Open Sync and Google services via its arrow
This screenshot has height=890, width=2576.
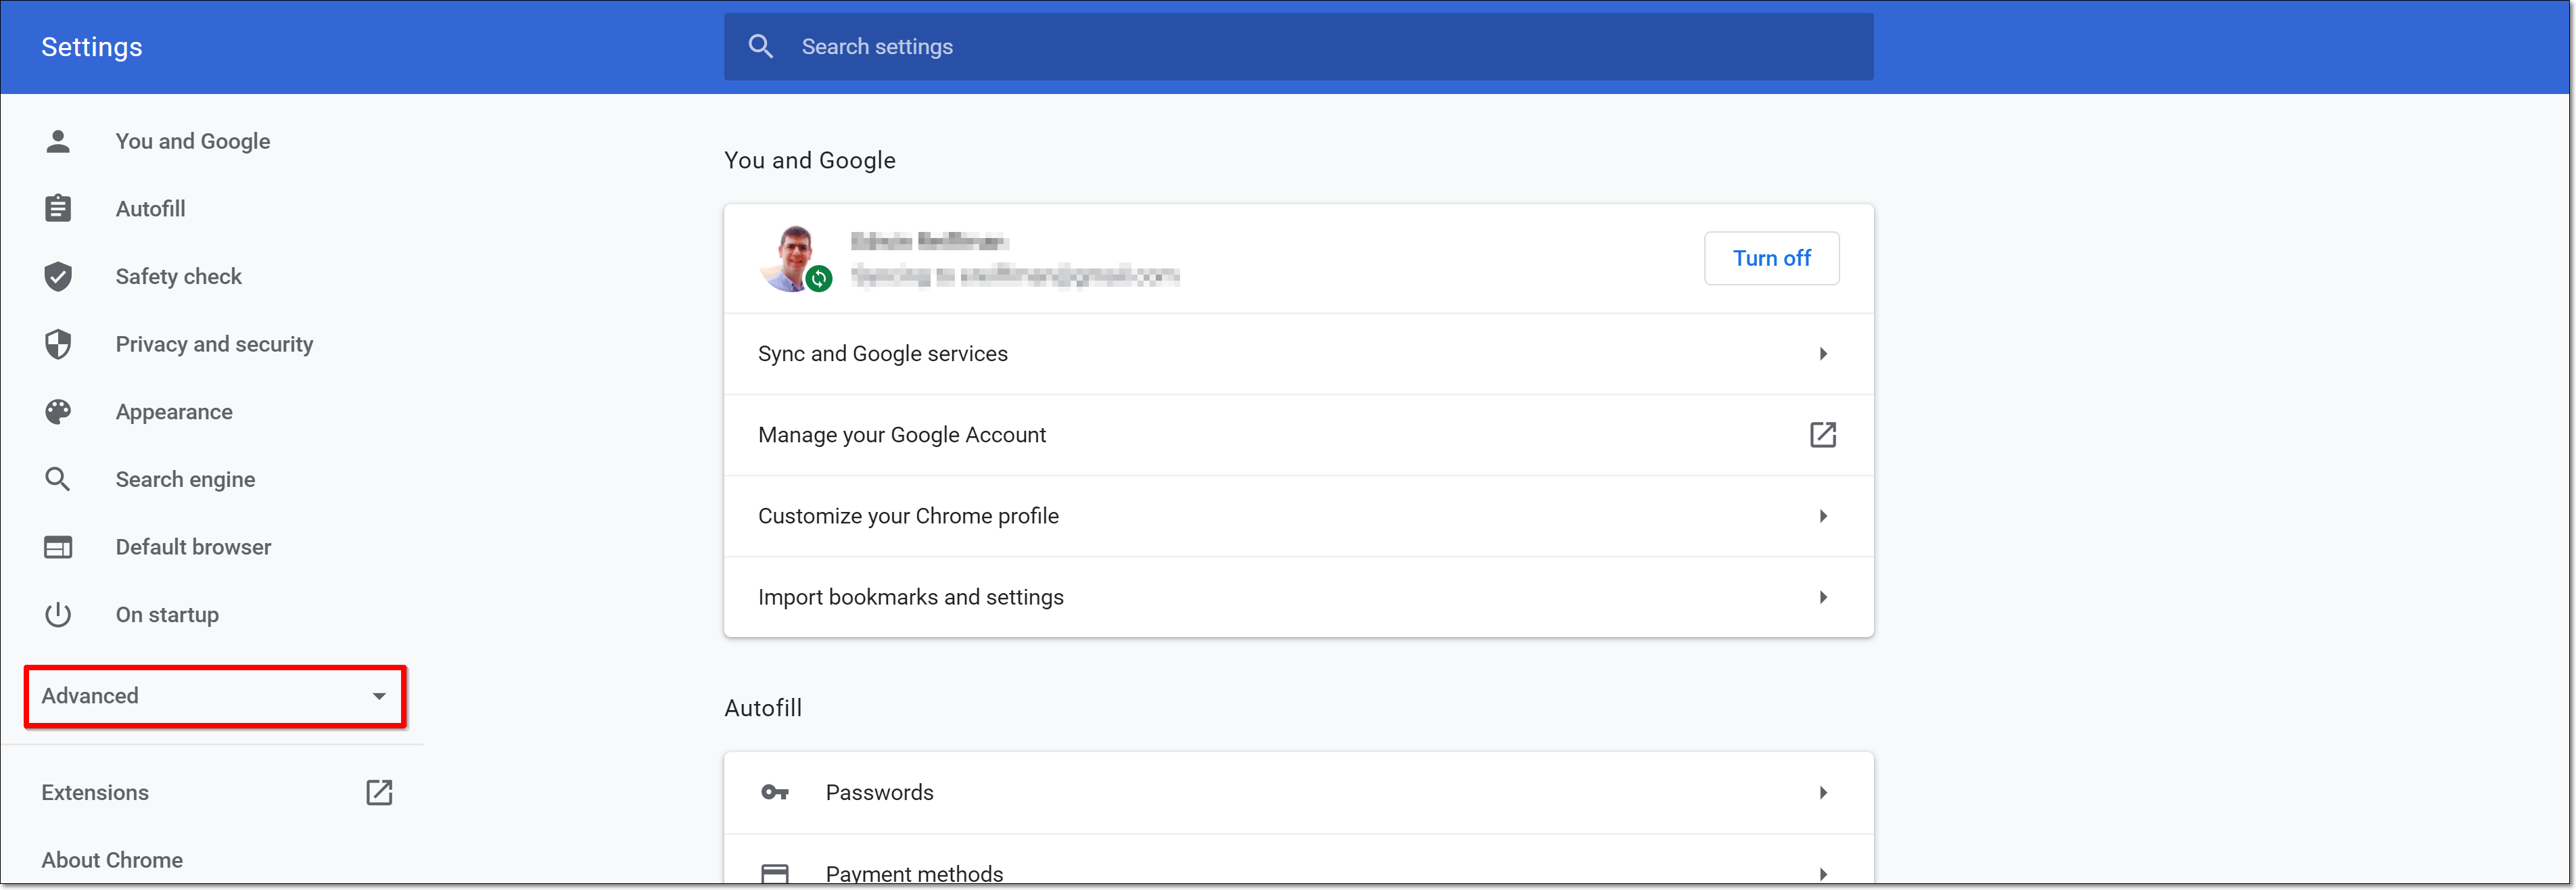(1823, 353)
